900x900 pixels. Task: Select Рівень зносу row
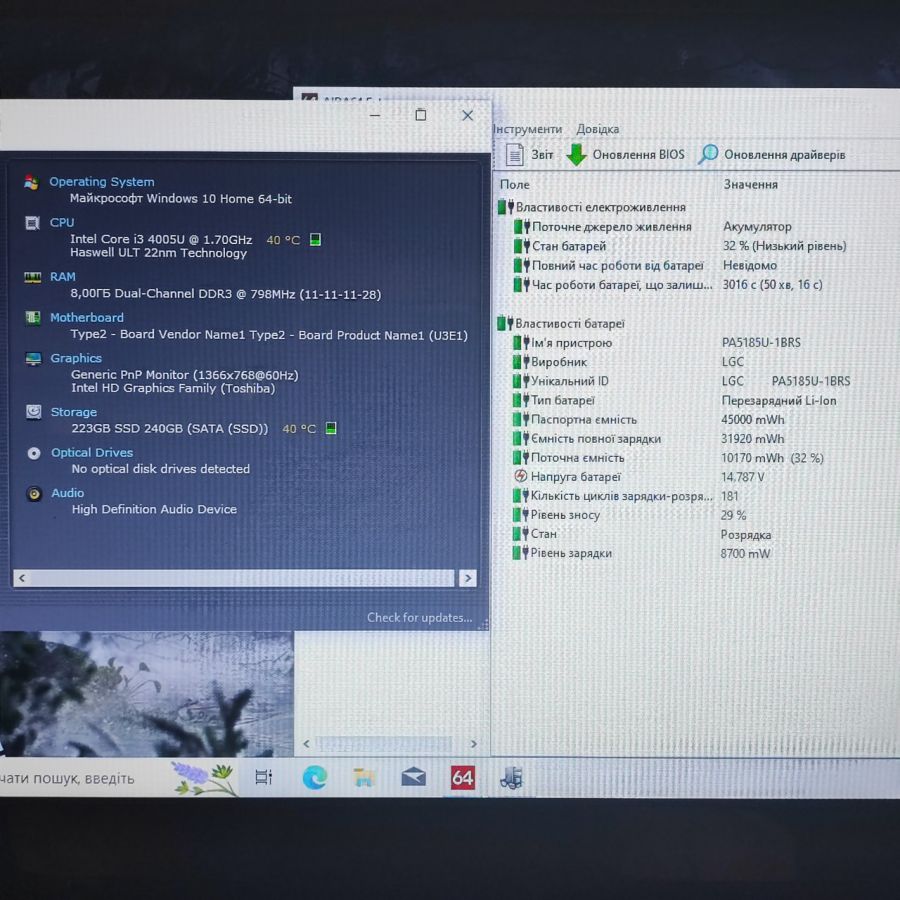point(630,515)
